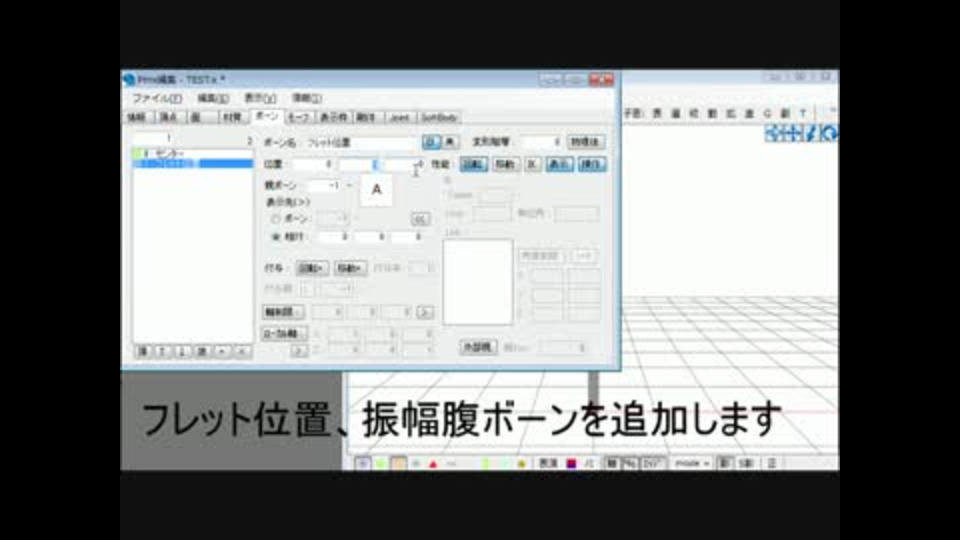Switch to the Joint tab
This screenshot has width=960, height=540.
coord(399,118)
